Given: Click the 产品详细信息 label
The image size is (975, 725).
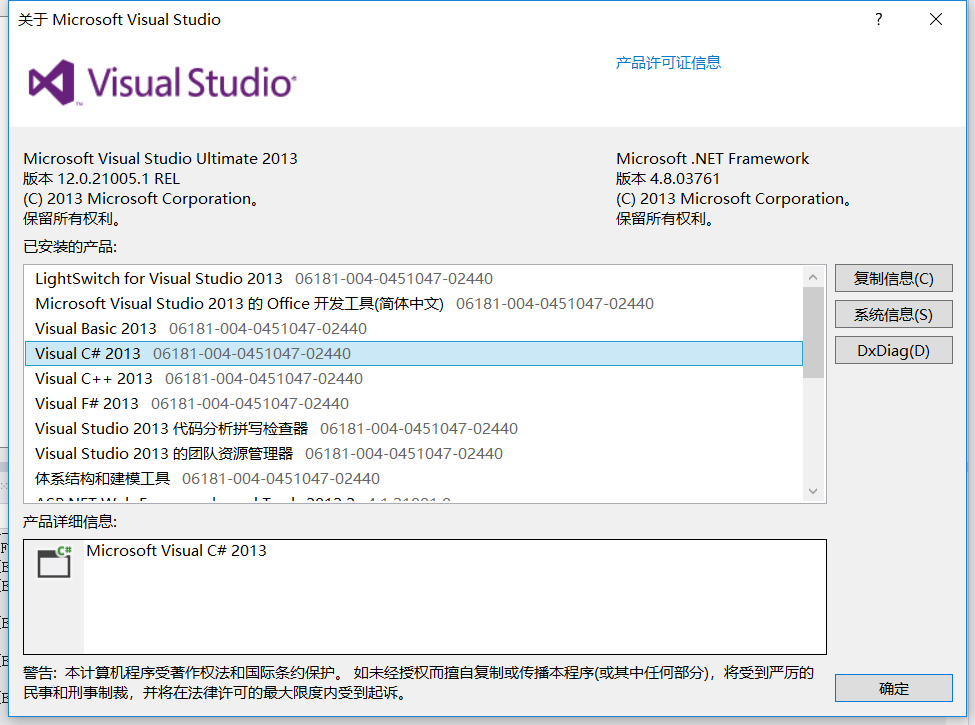Looking at the screenshot, I should click(x=70, y=522).
